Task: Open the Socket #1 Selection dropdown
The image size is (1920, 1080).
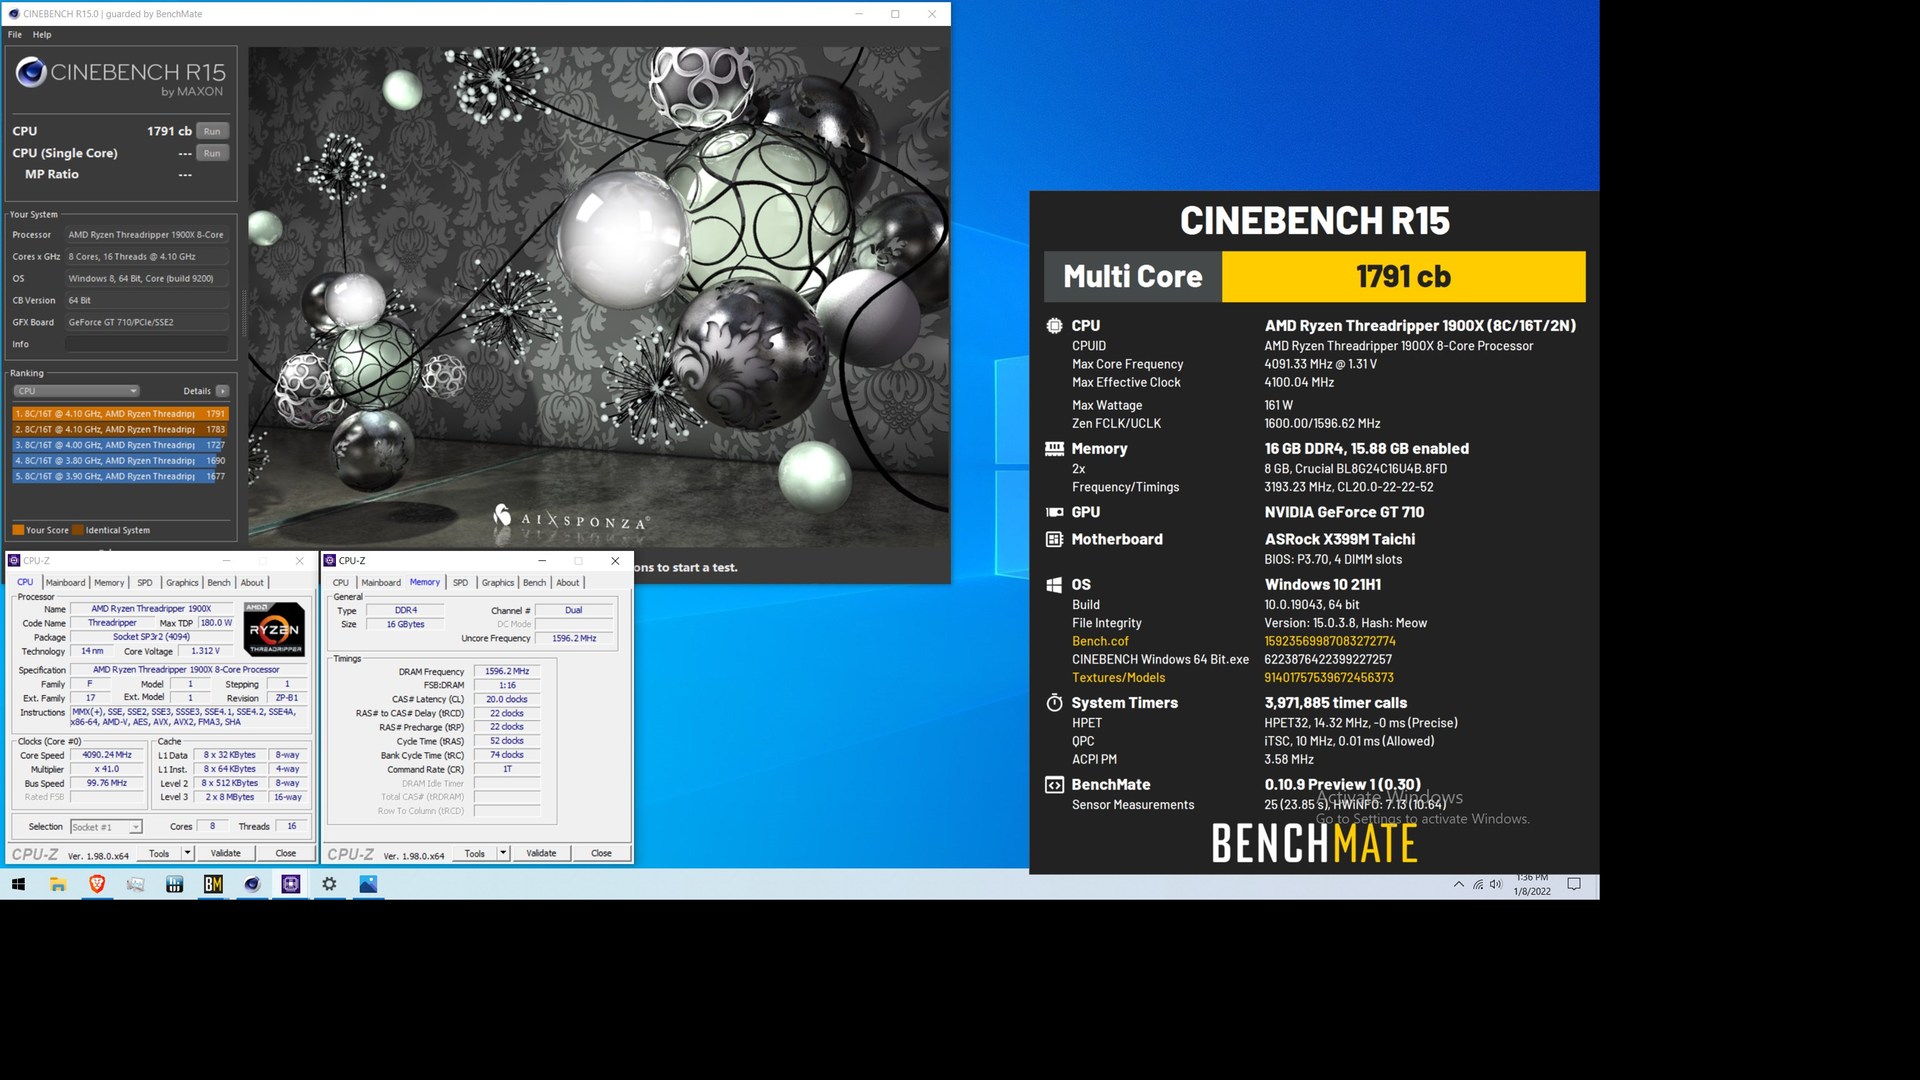Action: 106,827
